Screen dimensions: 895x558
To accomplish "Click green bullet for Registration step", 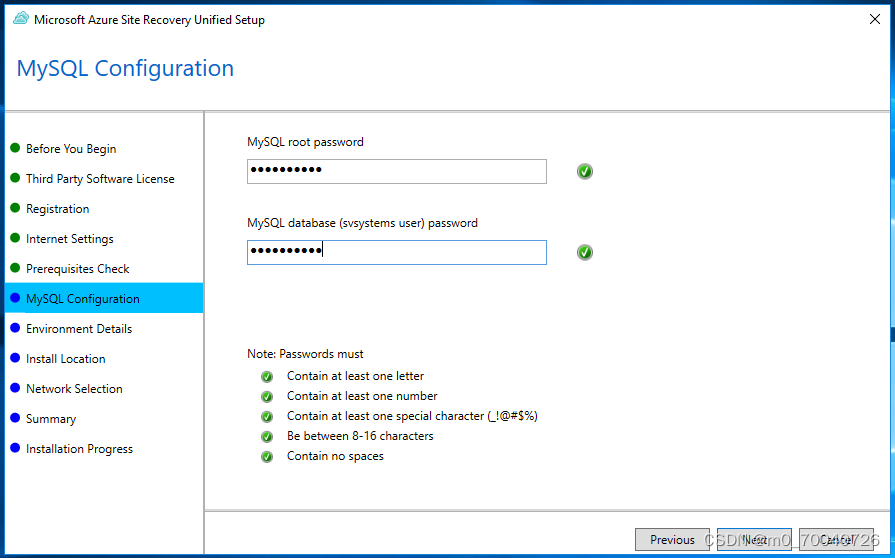I will point(15,208).
